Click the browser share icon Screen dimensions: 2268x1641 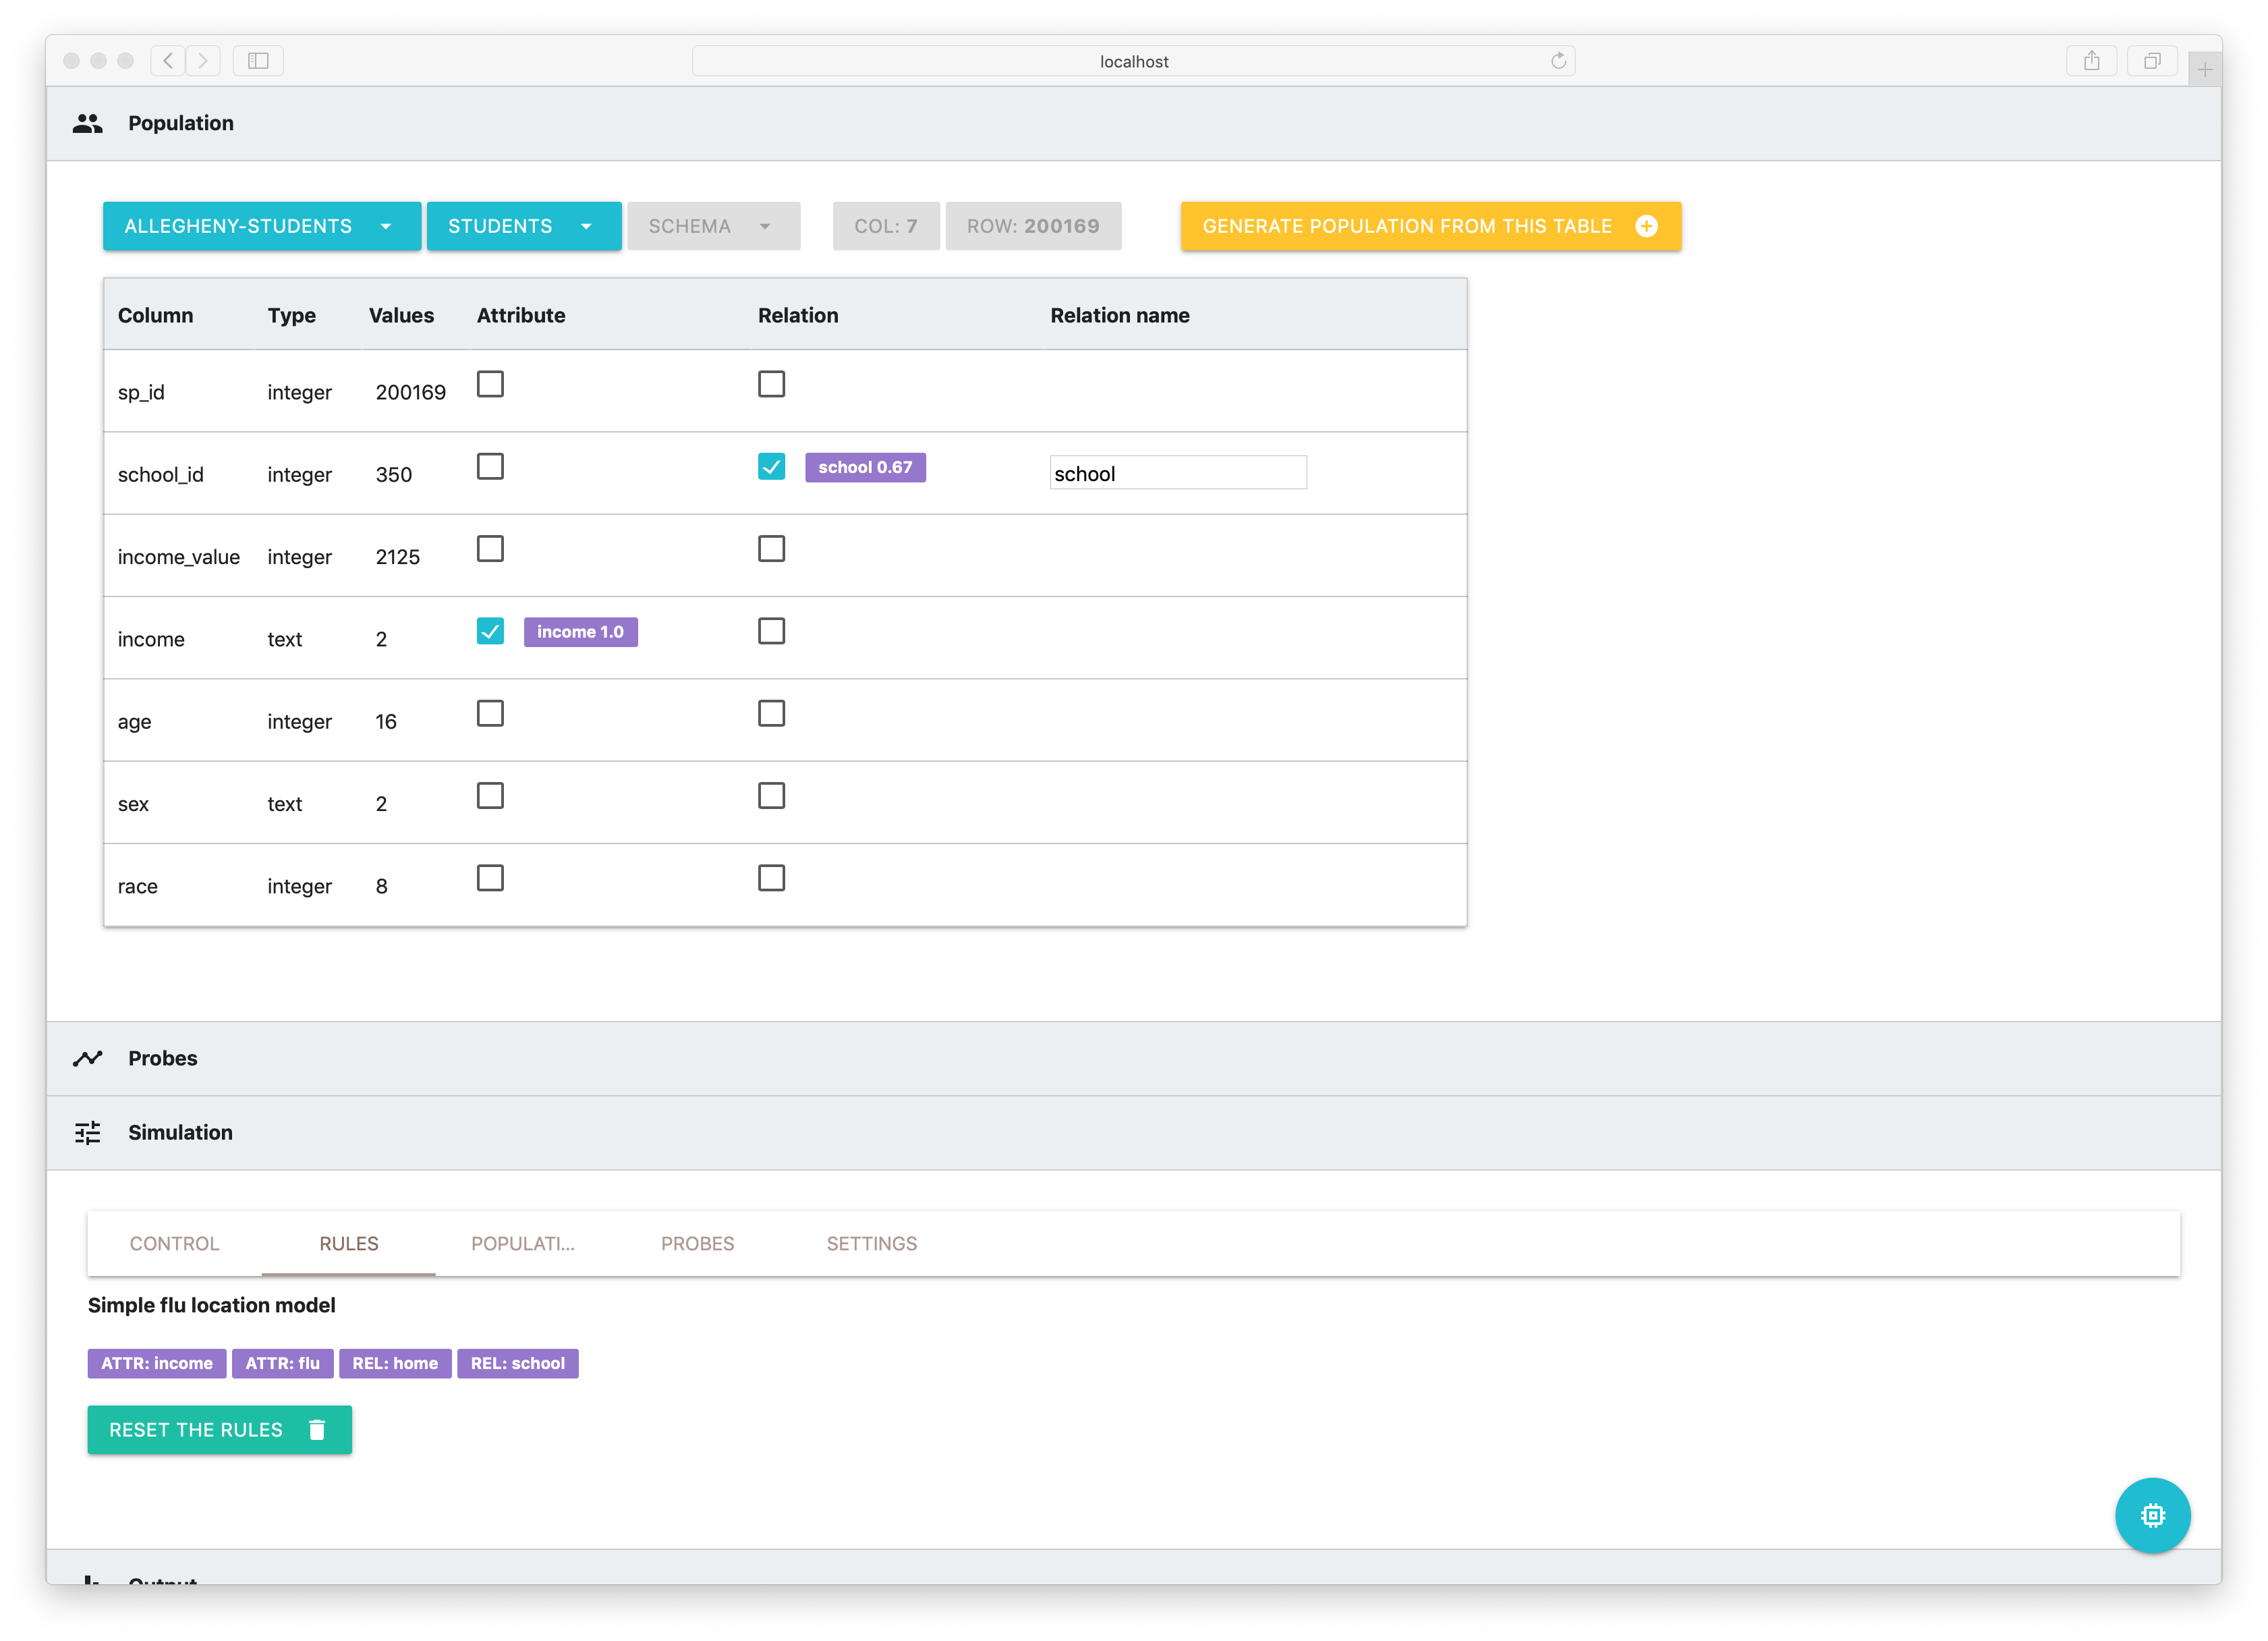[x=2091, y=61]
